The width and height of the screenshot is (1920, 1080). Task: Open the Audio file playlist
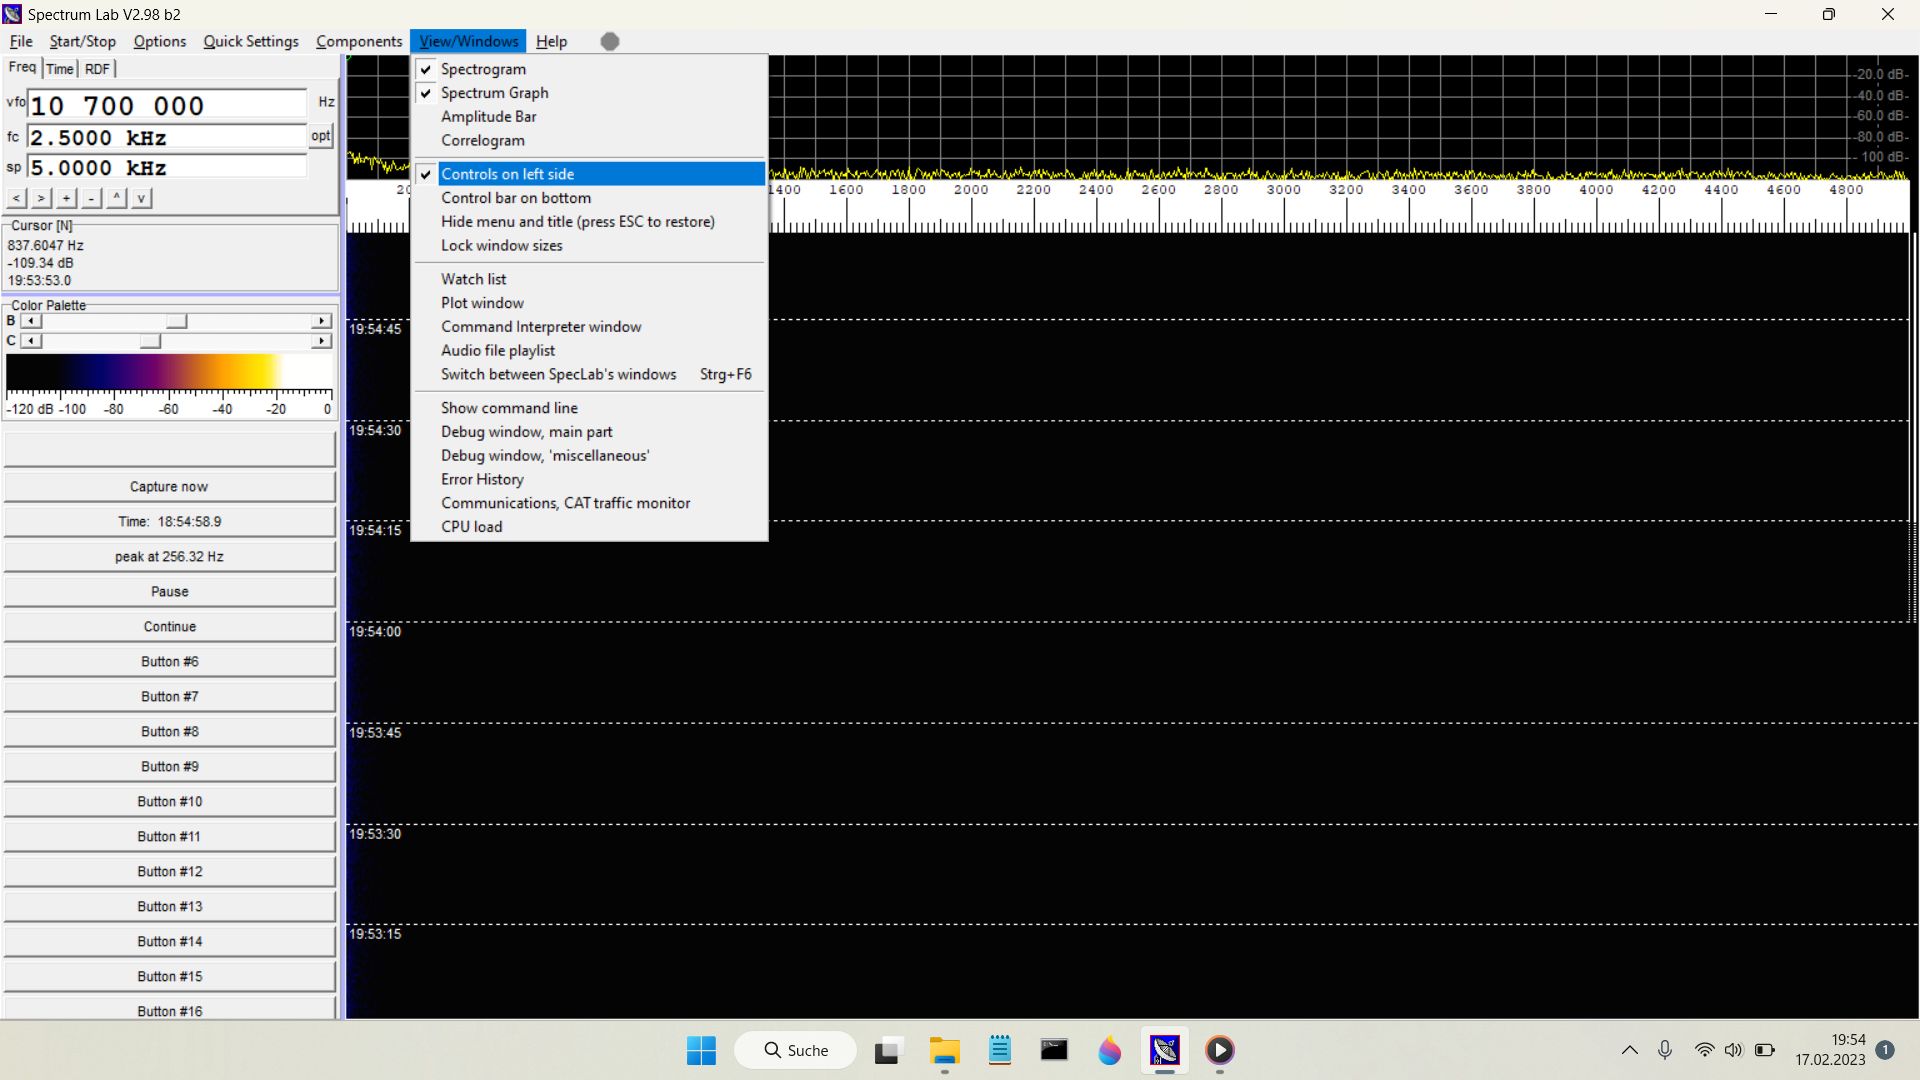pyautogui.click(x=589, y=351)
